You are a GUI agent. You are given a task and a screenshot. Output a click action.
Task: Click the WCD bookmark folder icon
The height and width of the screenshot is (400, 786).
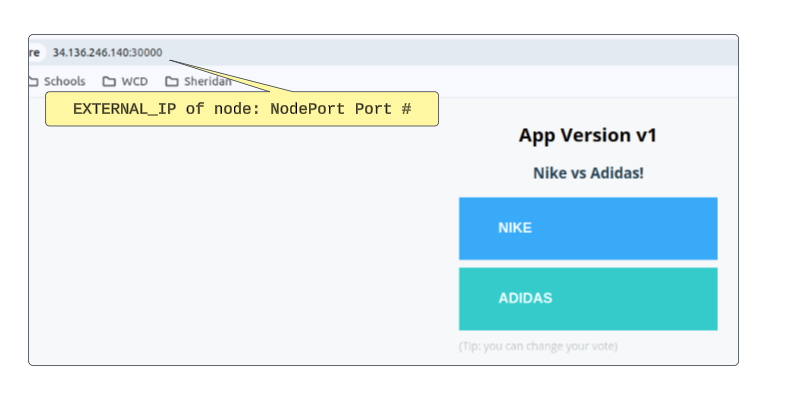pyautogui.click(x=109, y=82)
